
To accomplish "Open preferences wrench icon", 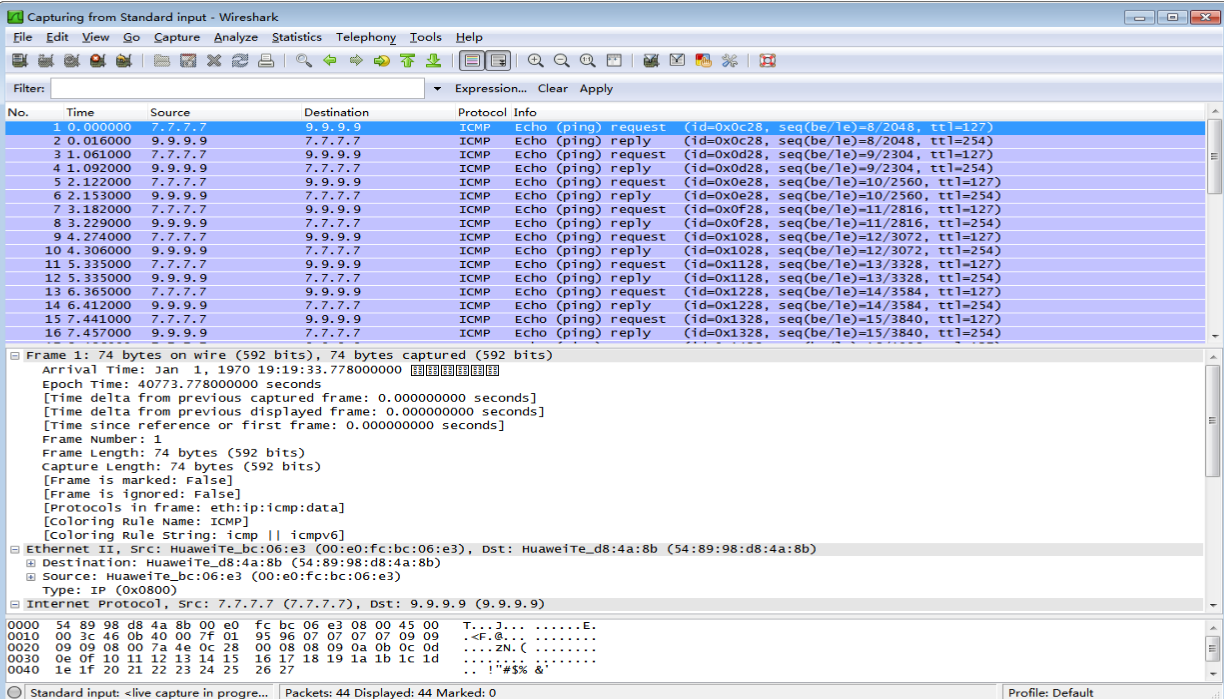I will (730, 61).
